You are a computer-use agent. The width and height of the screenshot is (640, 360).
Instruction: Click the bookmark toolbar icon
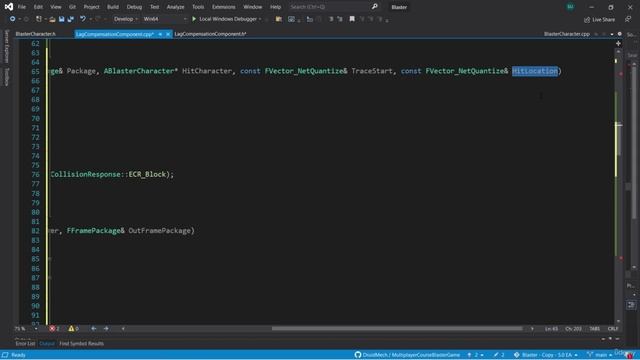(352, 19)
